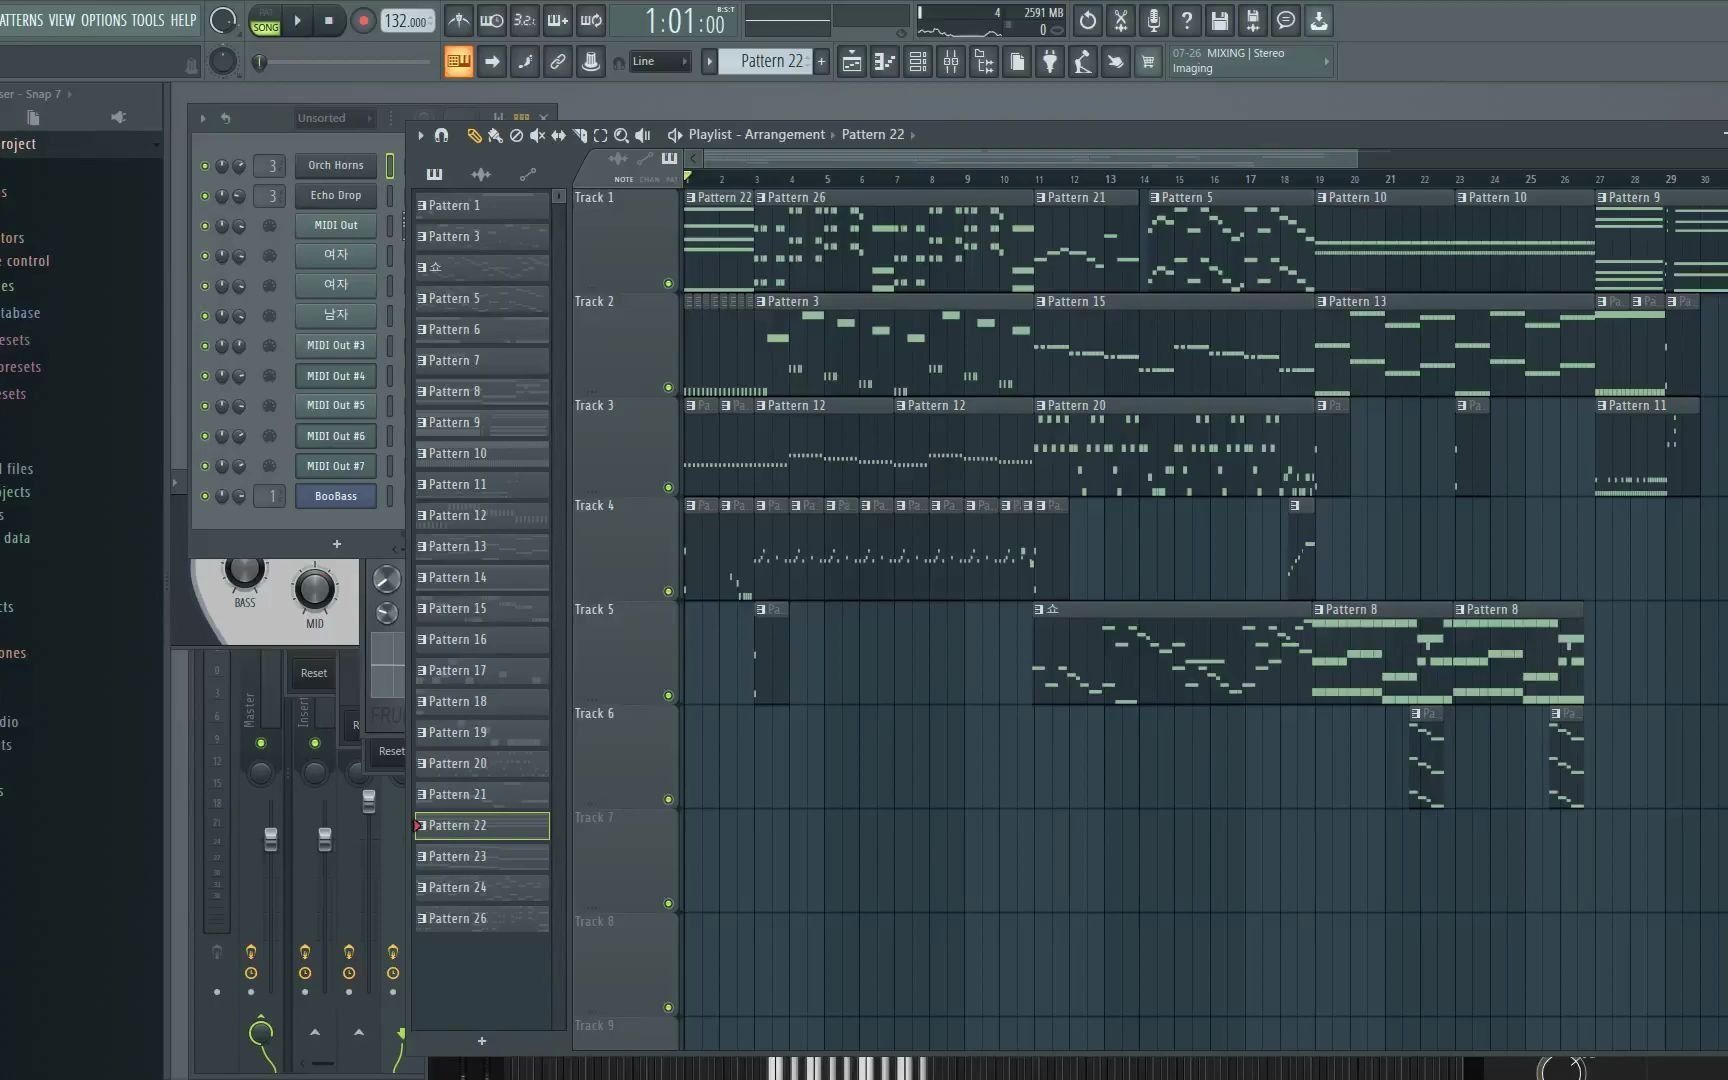Select the Slice tool in Playlist
The image size is (1728, 1080).
click(x=579, y=135)
